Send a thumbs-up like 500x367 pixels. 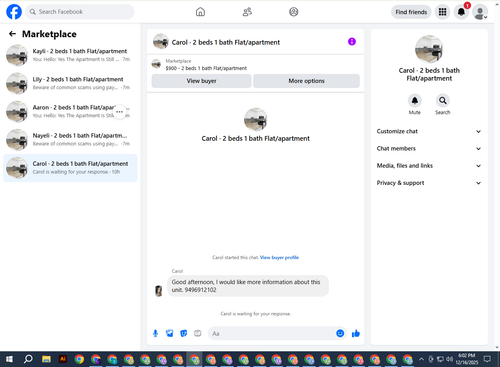[356, 333]
